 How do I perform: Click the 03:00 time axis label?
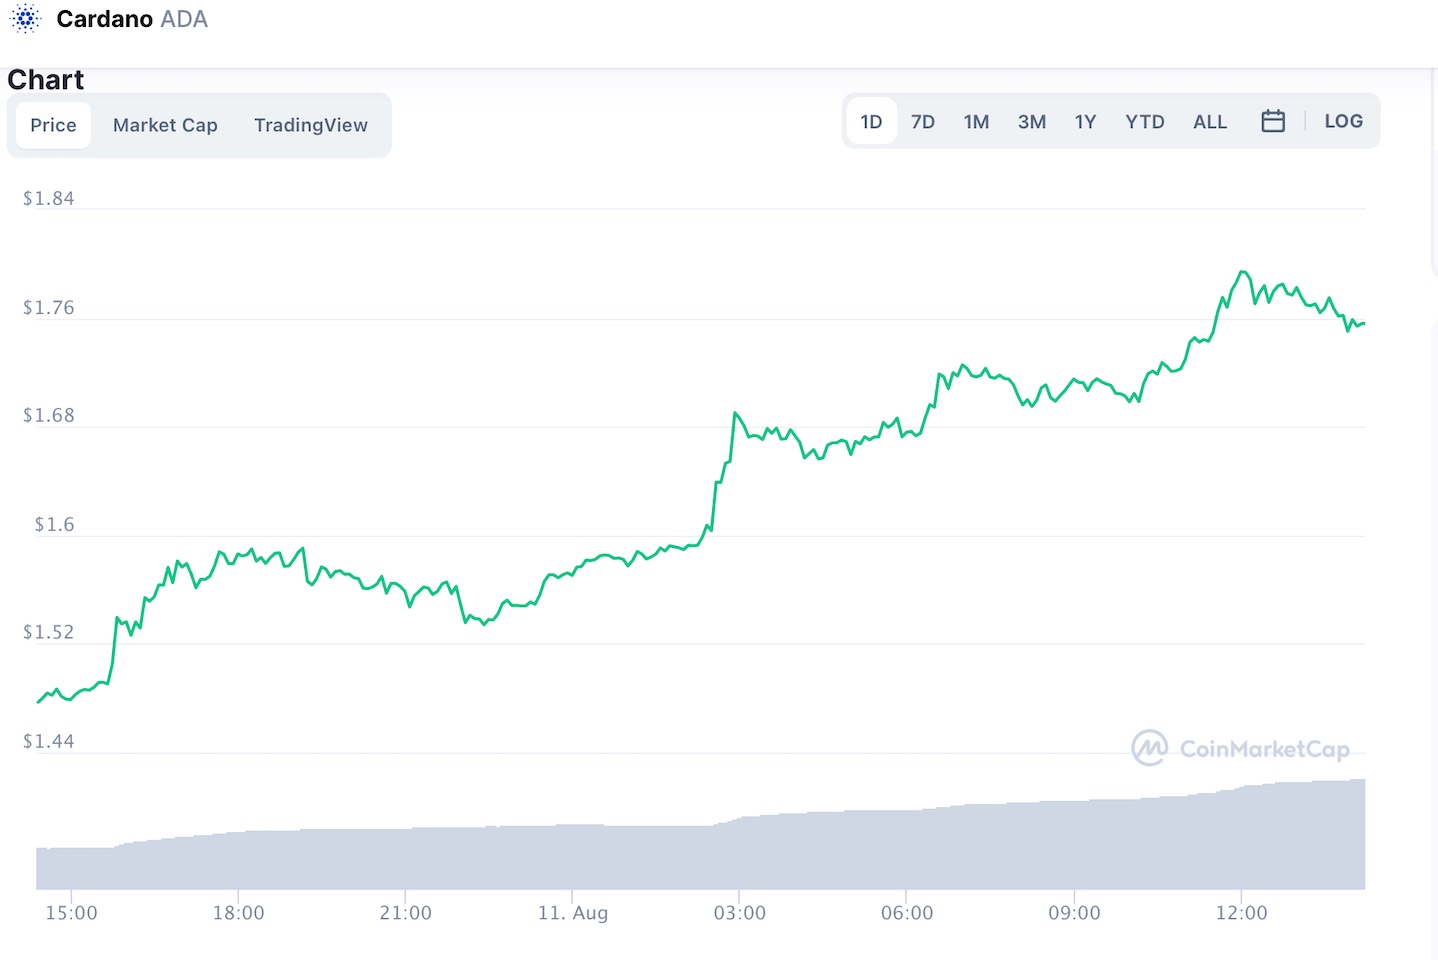click(x=739, y=912)
